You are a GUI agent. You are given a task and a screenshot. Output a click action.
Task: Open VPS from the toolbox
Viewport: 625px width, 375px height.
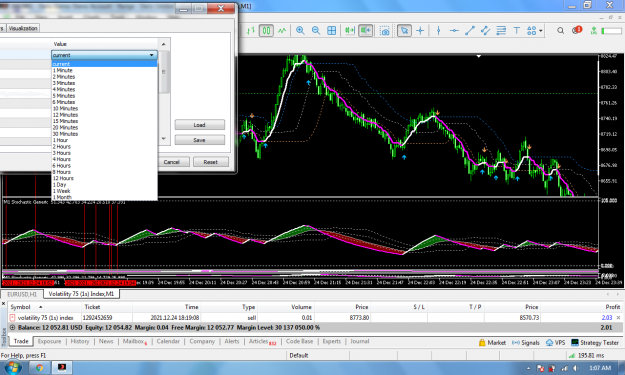click(x=555, y=343)
